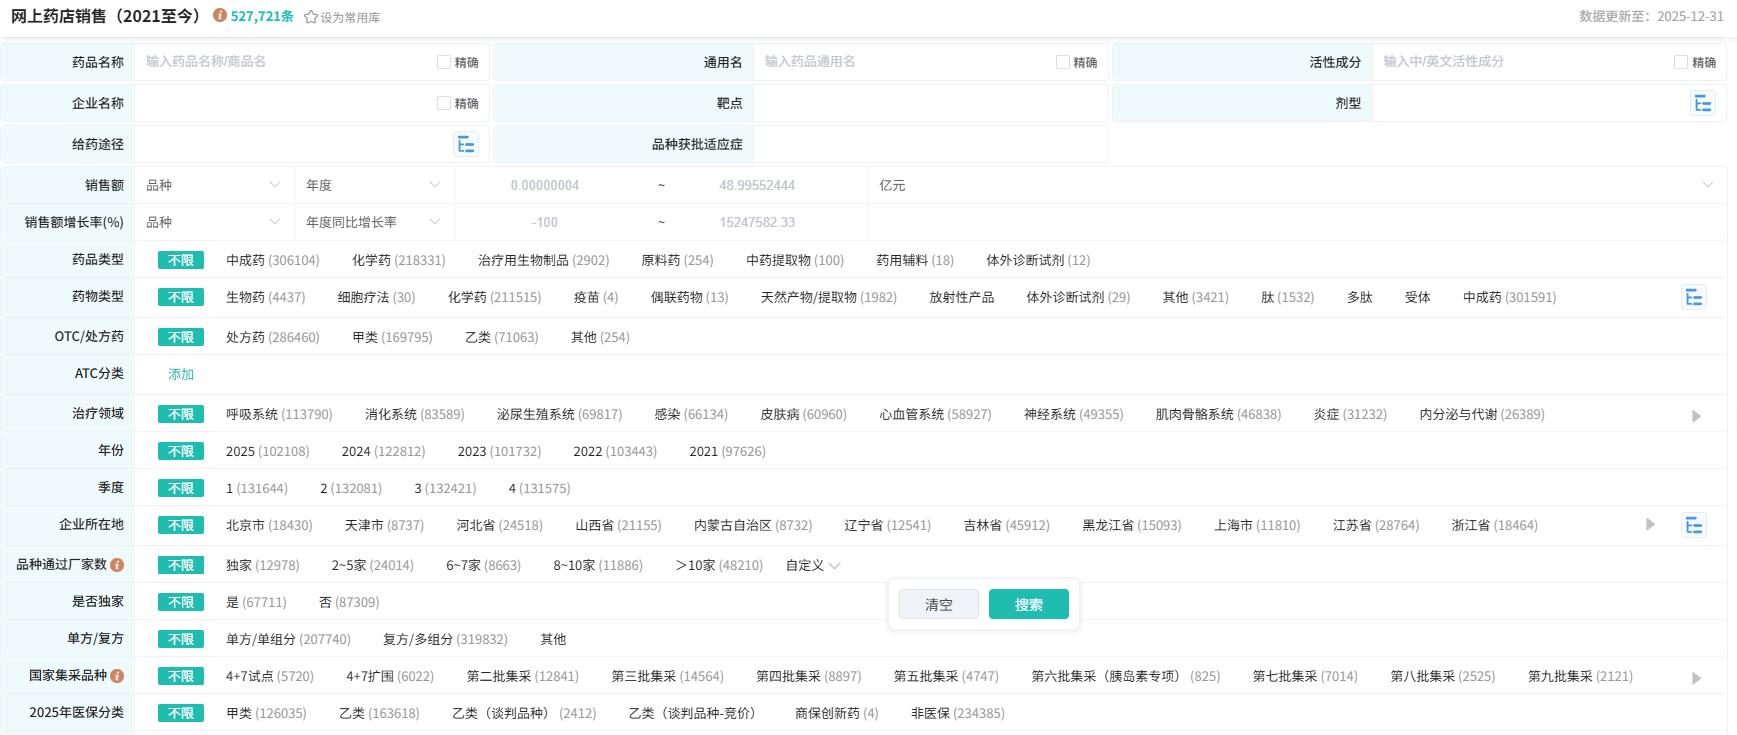Click the star icon to set as favorite database

pos(311,17)
